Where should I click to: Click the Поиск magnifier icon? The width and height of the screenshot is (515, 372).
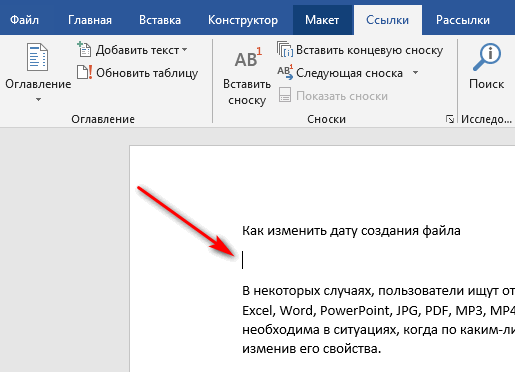[487, 57]
